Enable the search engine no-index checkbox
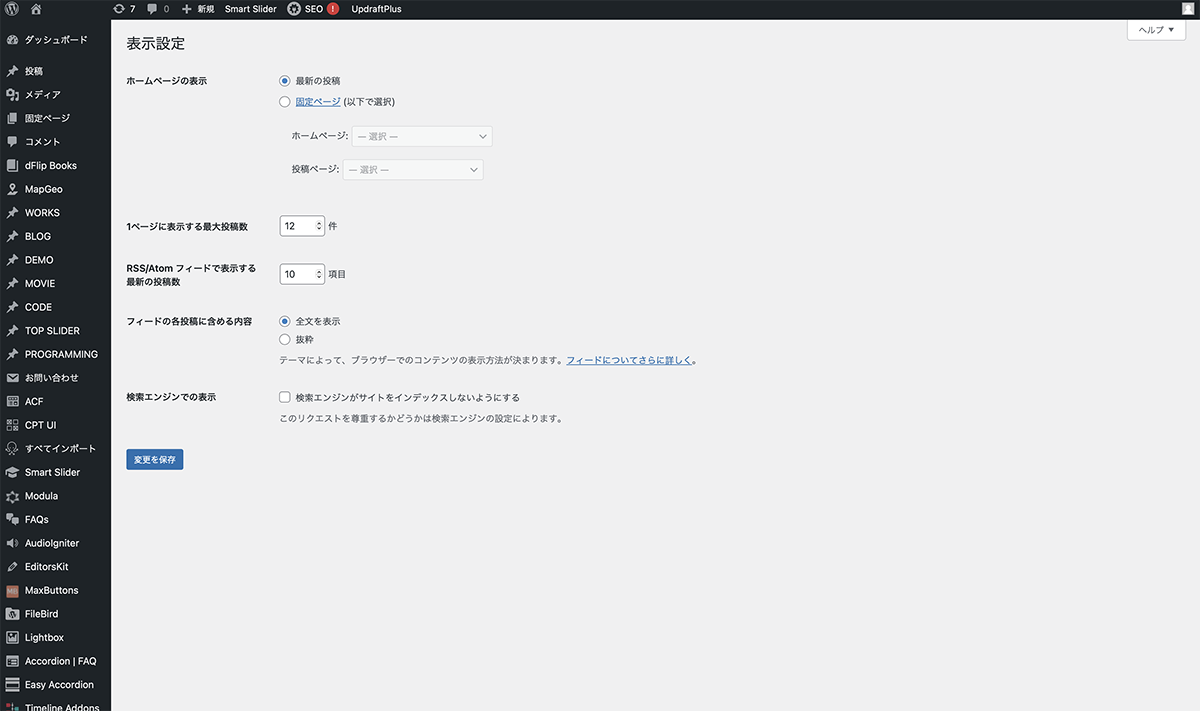The image size is (1200, 711). [x=285, y=397]
